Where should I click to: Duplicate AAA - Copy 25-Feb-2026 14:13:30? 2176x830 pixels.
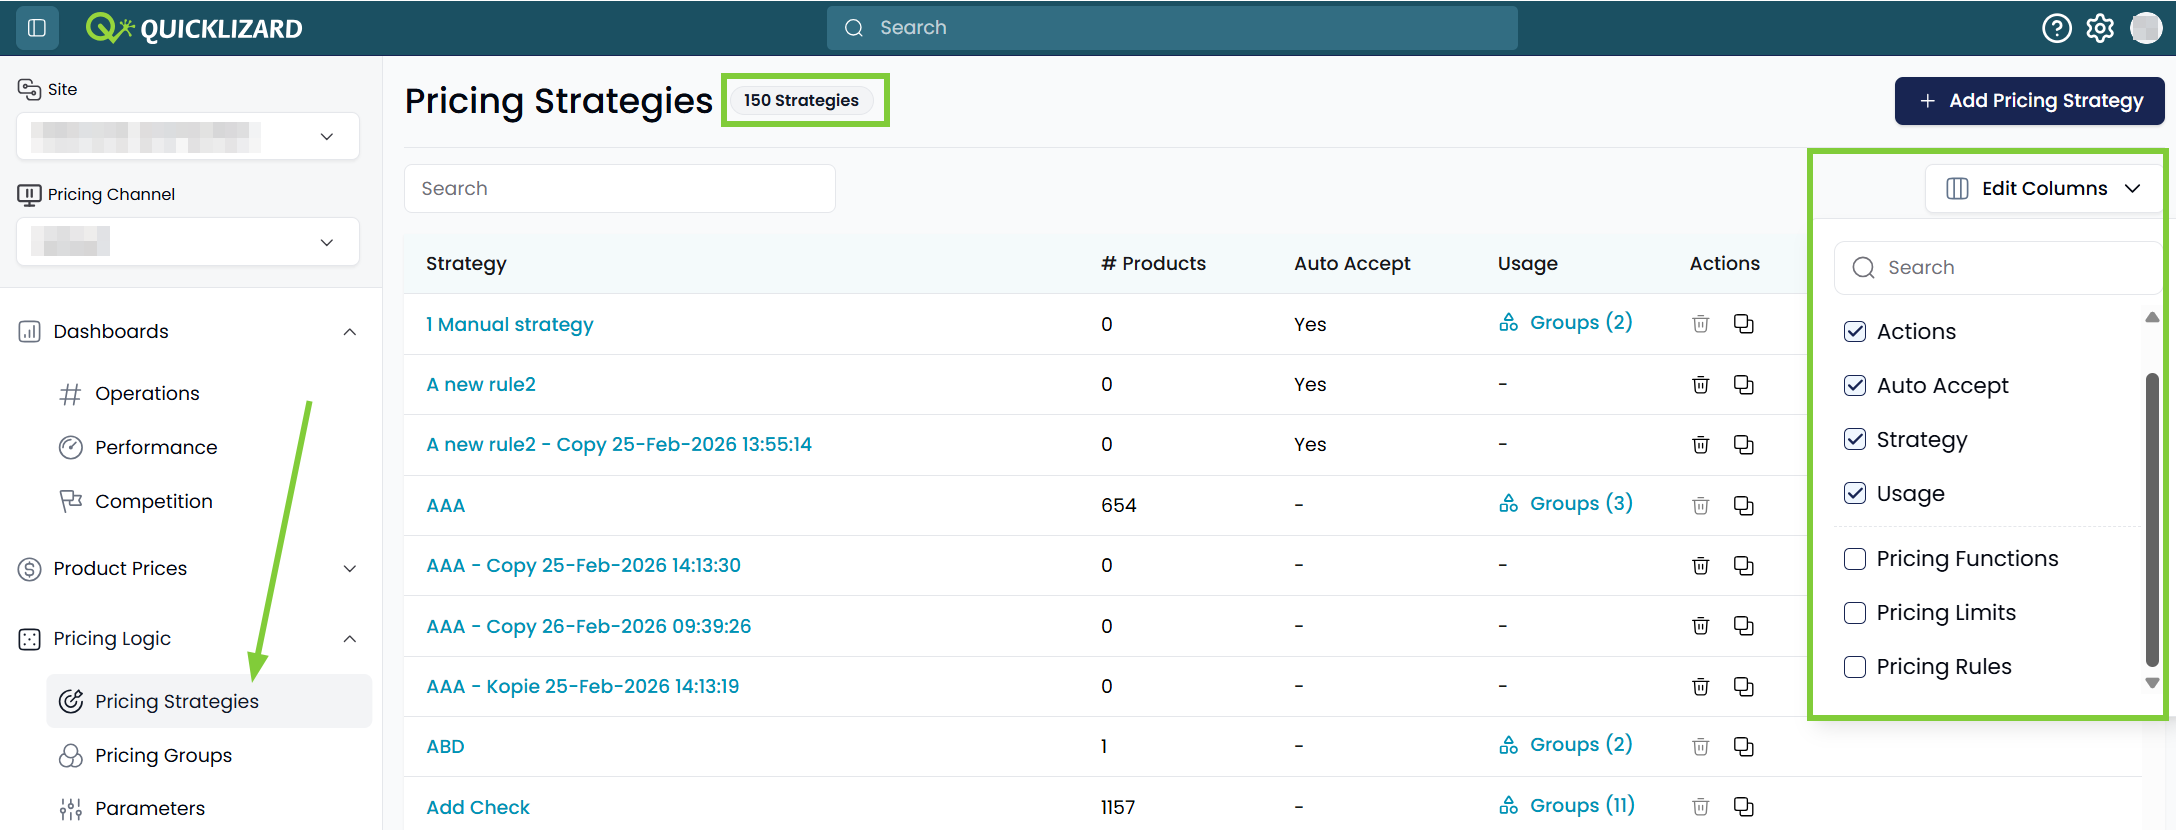click(x=1743, y=566)
